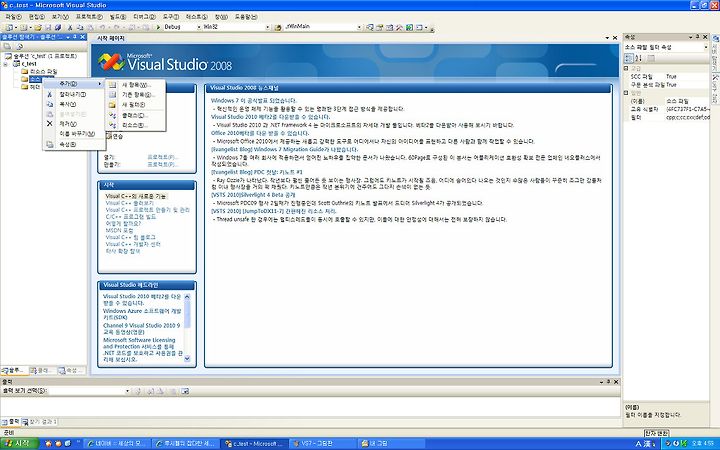Open Properties Window via toolbar icon

(x=380, y=28)
